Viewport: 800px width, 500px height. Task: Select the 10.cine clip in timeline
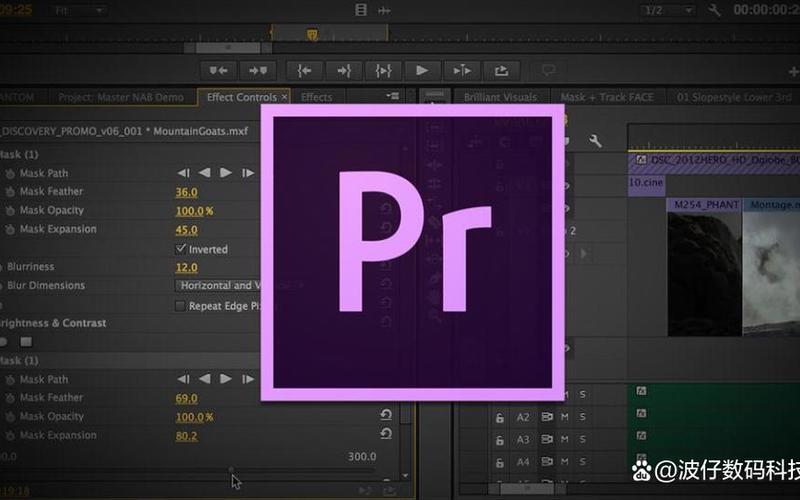point(646,185)
